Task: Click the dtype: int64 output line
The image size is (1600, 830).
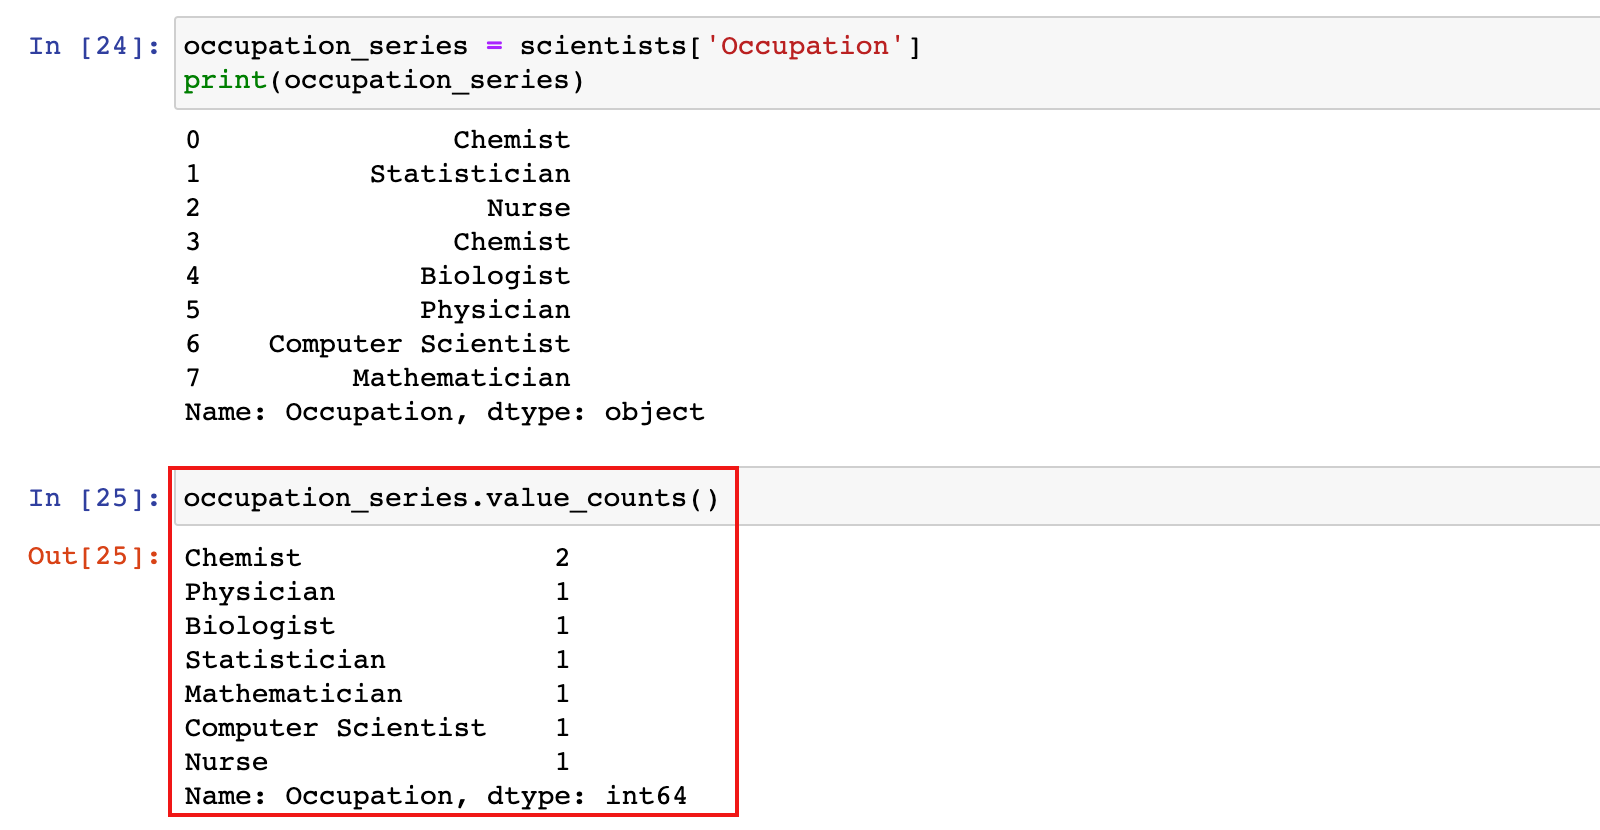Action: pyautogui.click(x=436, y=796)
